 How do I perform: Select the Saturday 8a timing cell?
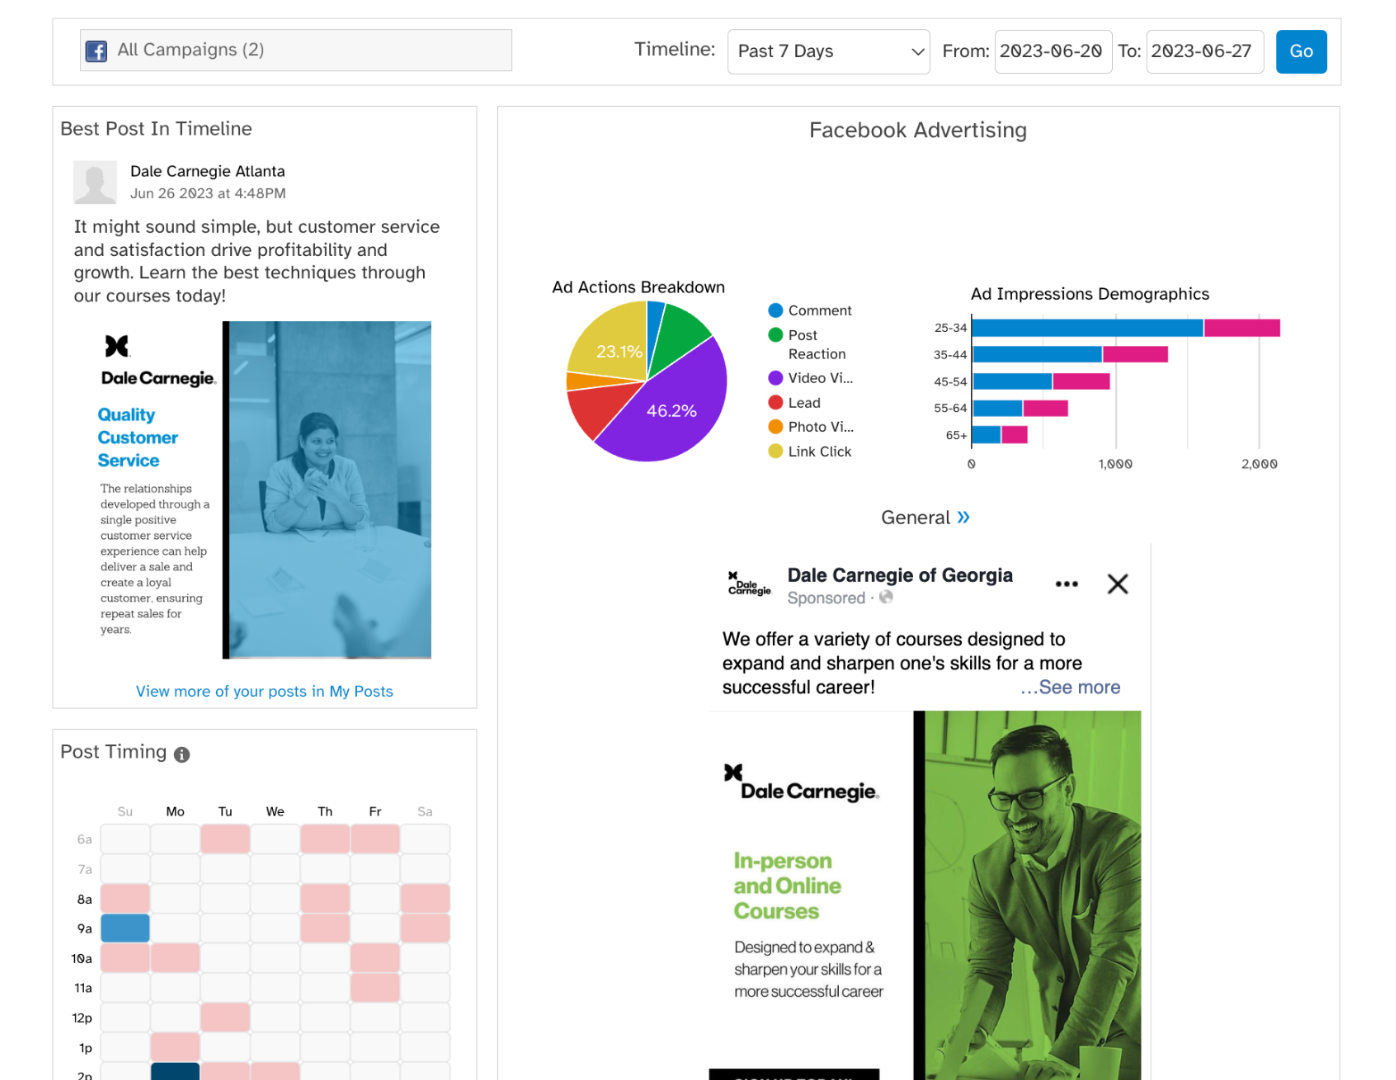pyautogui.click(x=425, y=898)
